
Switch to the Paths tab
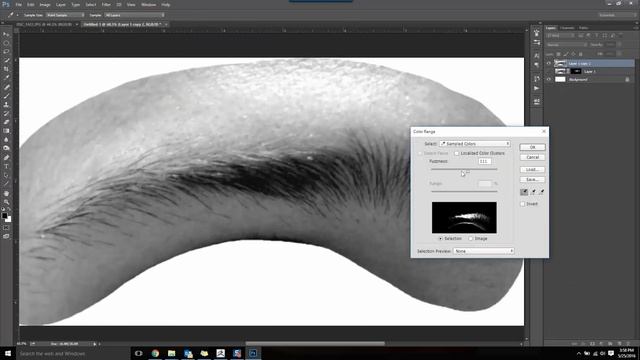pos(584,28)
